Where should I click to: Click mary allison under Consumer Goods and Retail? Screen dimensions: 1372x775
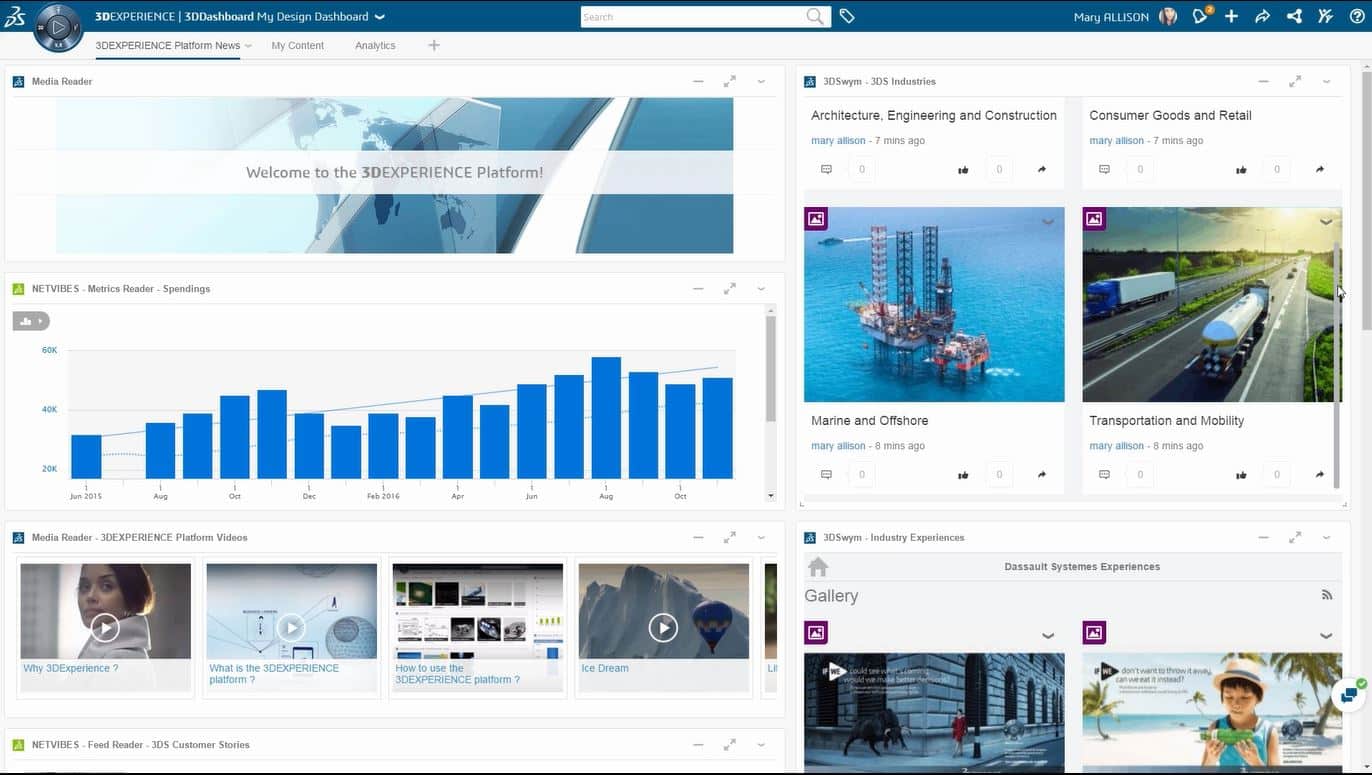coord(1116,141)
